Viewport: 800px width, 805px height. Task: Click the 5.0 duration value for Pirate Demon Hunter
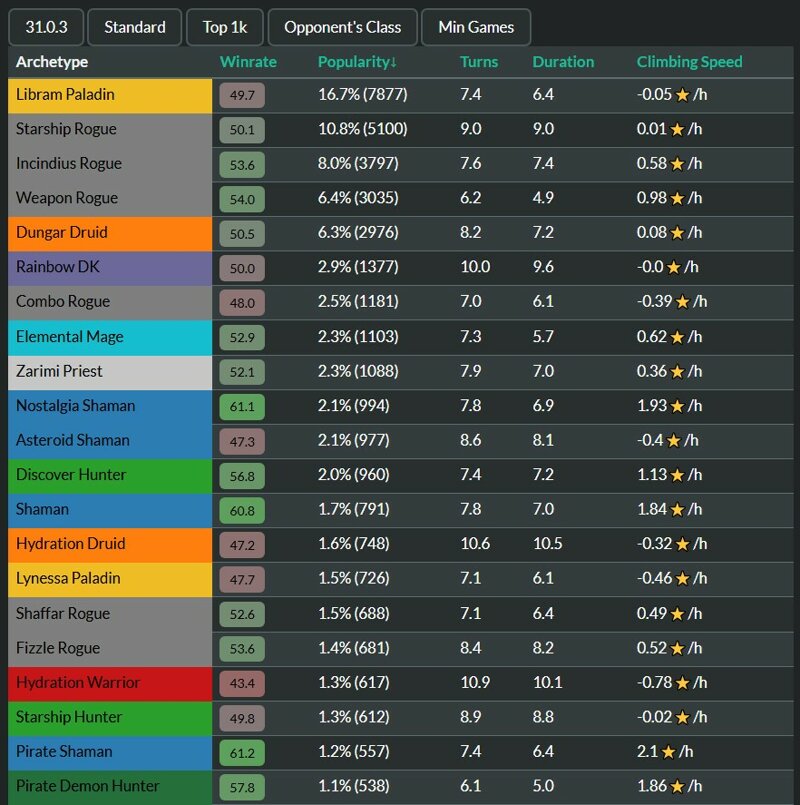pos(543,787)
